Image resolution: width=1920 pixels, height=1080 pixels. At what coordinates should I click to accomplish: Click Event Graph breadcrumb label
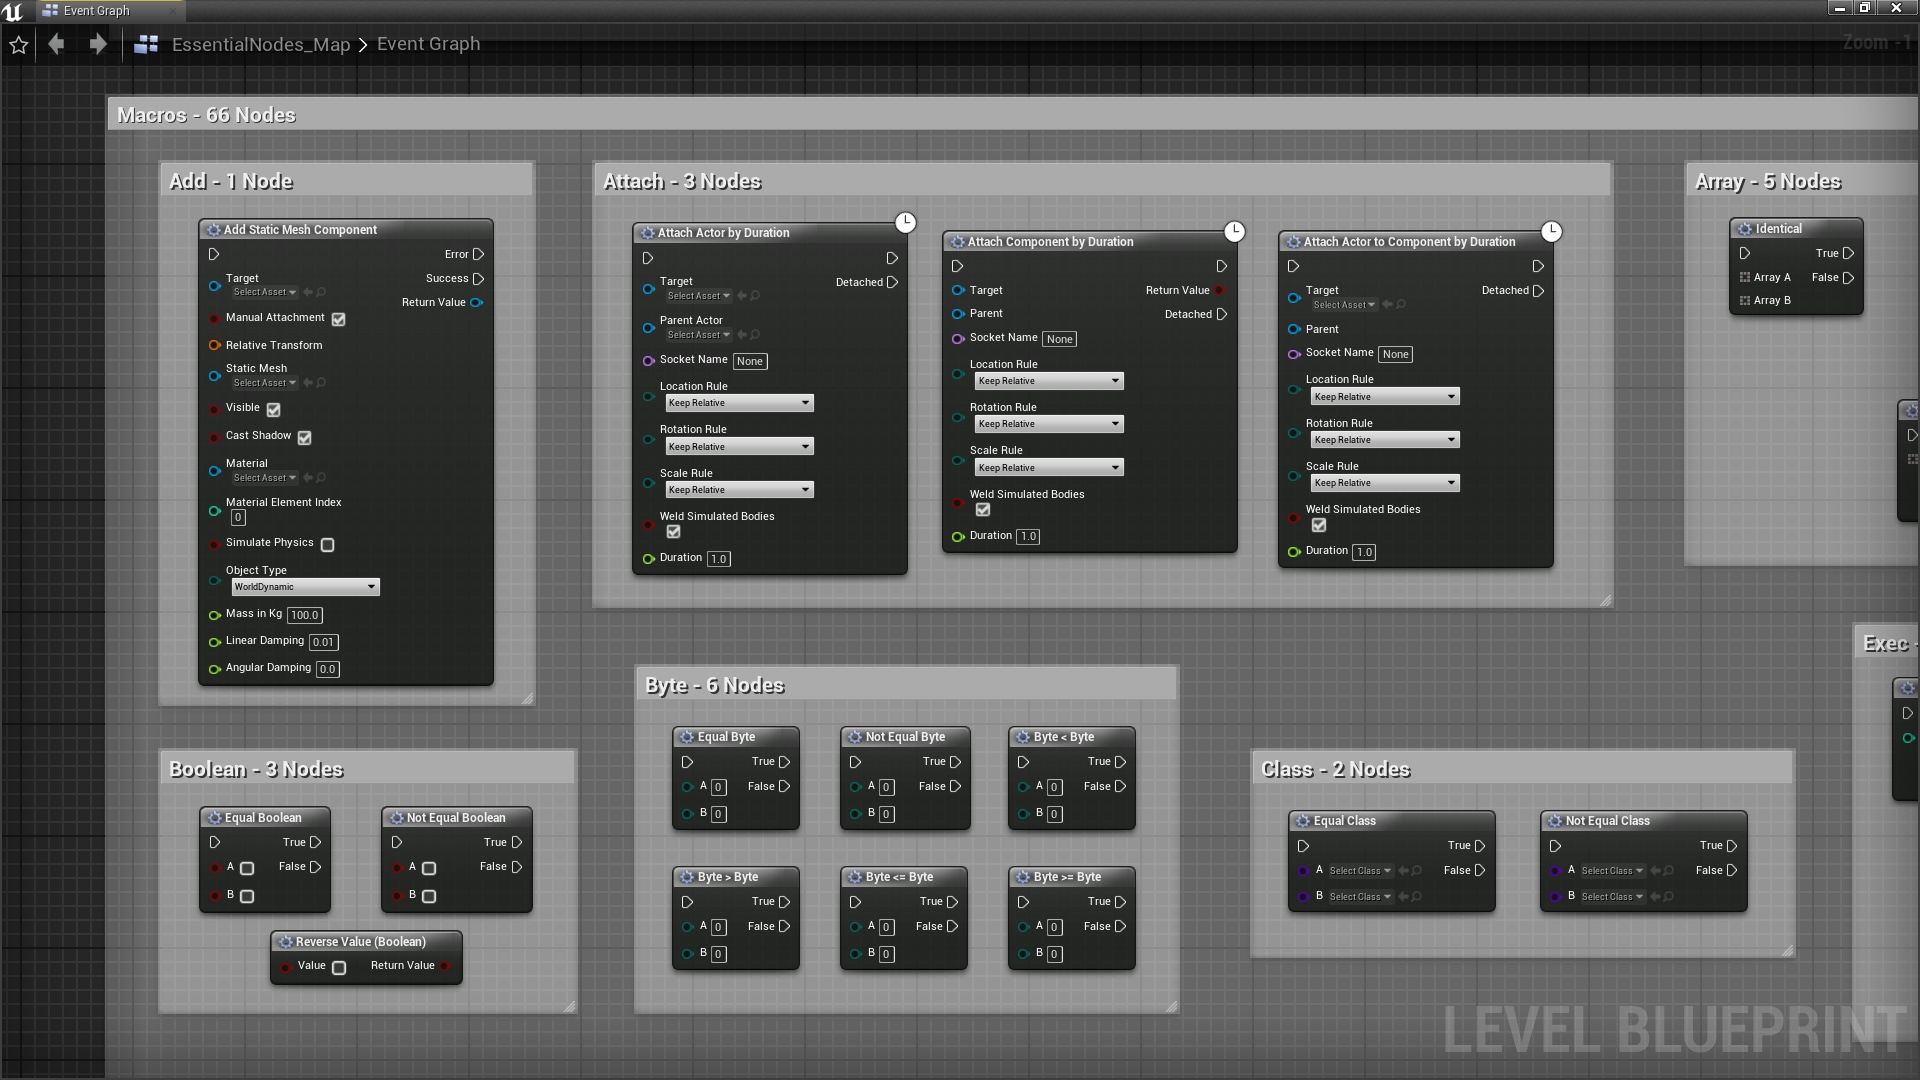tap(428, 44)
